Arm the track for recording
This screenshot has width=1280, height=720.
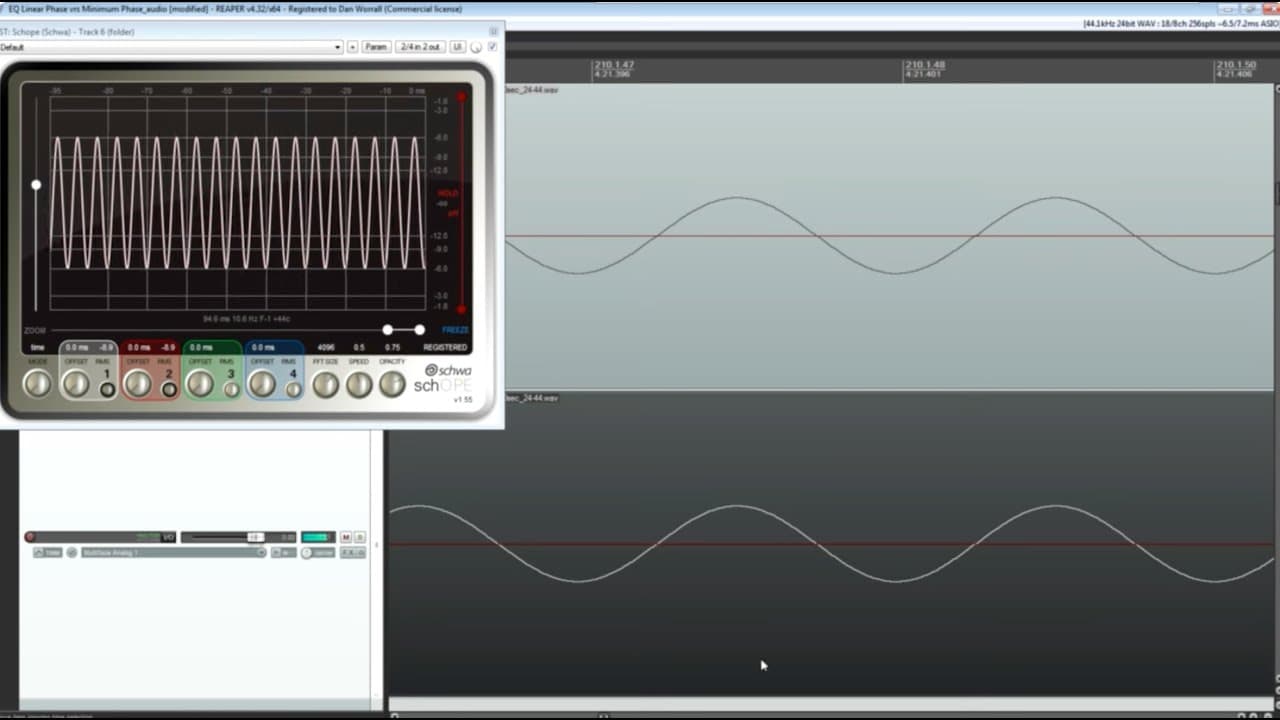click(x=30, y=537)
